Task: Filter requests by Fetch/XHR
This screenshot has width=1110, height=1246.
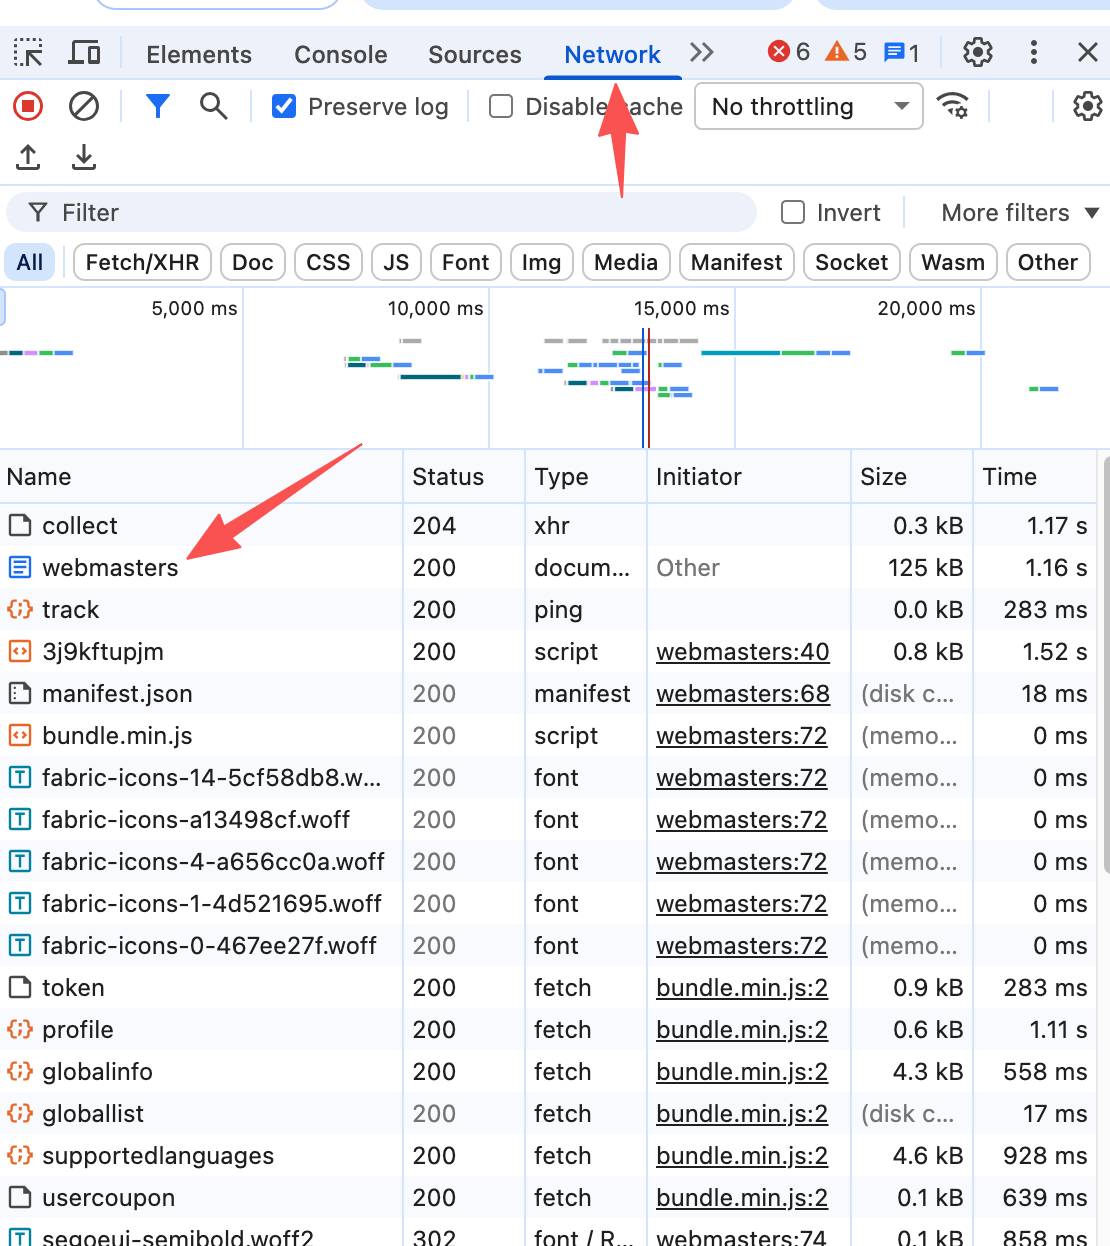Action: 142,263
